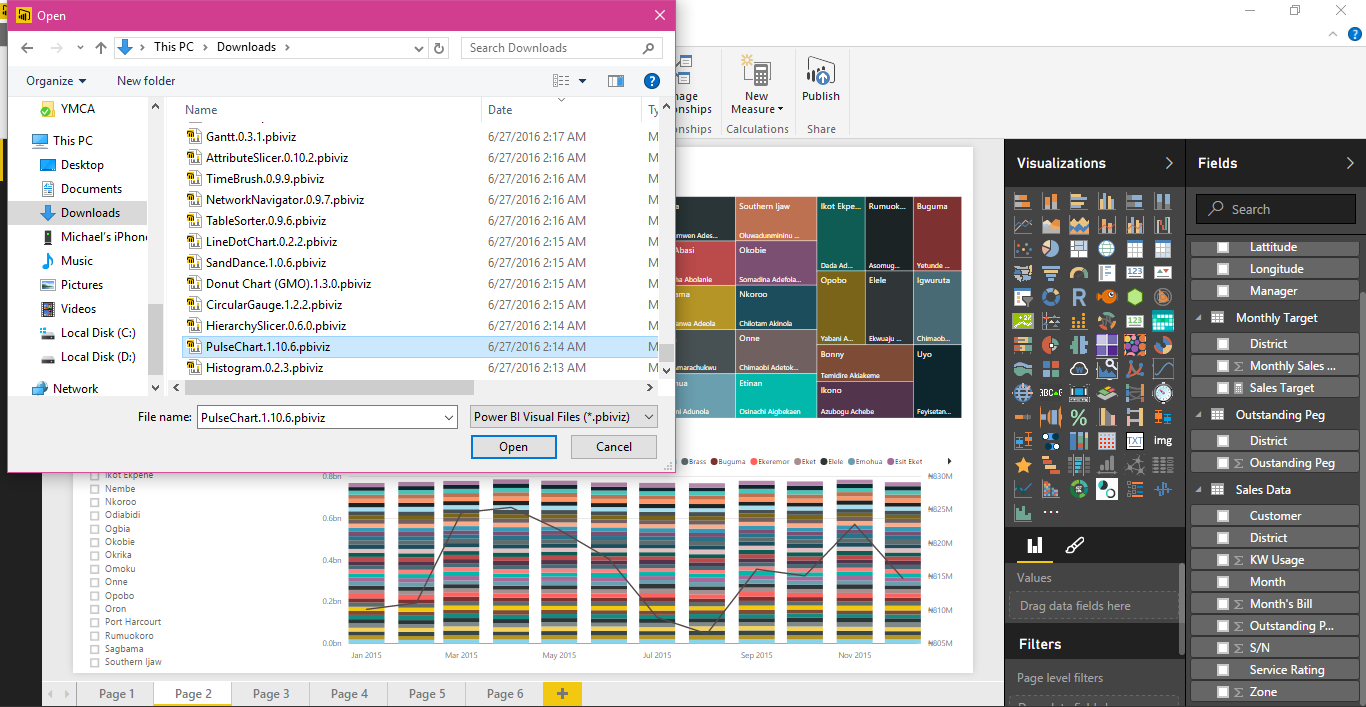This screenshot has height=707, width=1366.
Task: Collapse the Sales Data table
Action: [1199, 490]
